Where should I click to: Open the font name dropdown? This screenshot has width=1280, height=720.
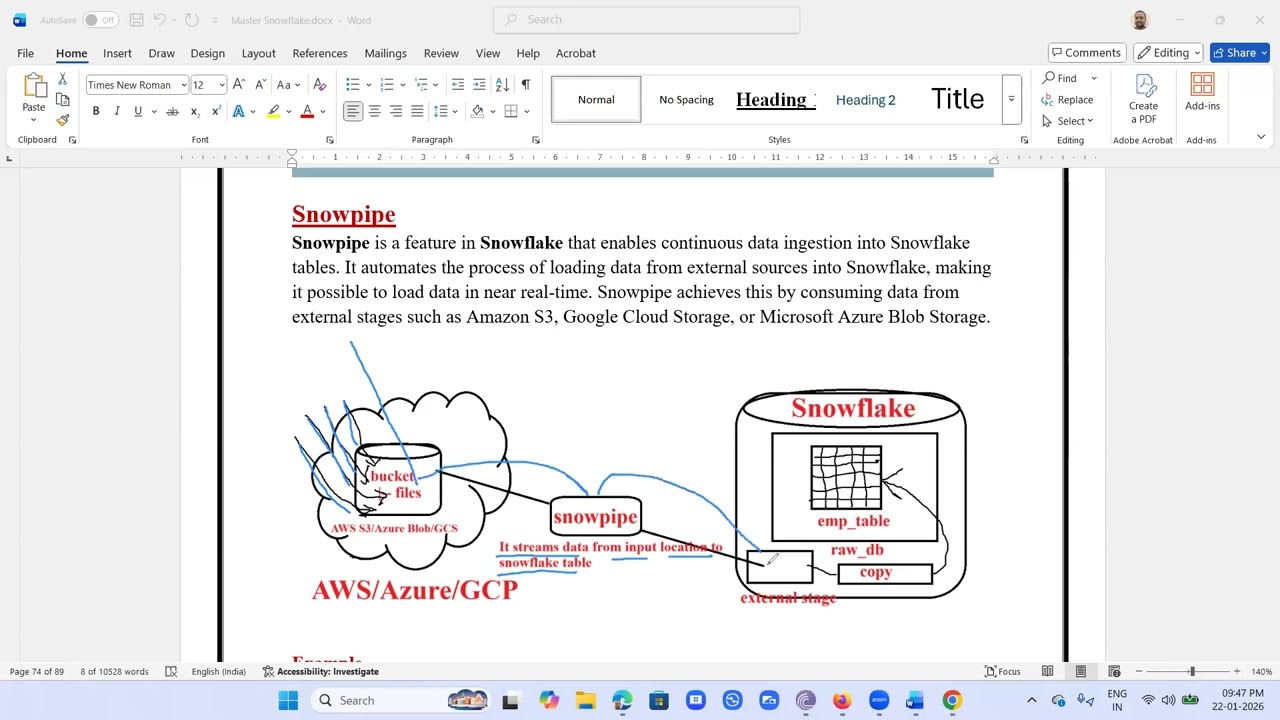pyautogui.click(x=183, y=85)
